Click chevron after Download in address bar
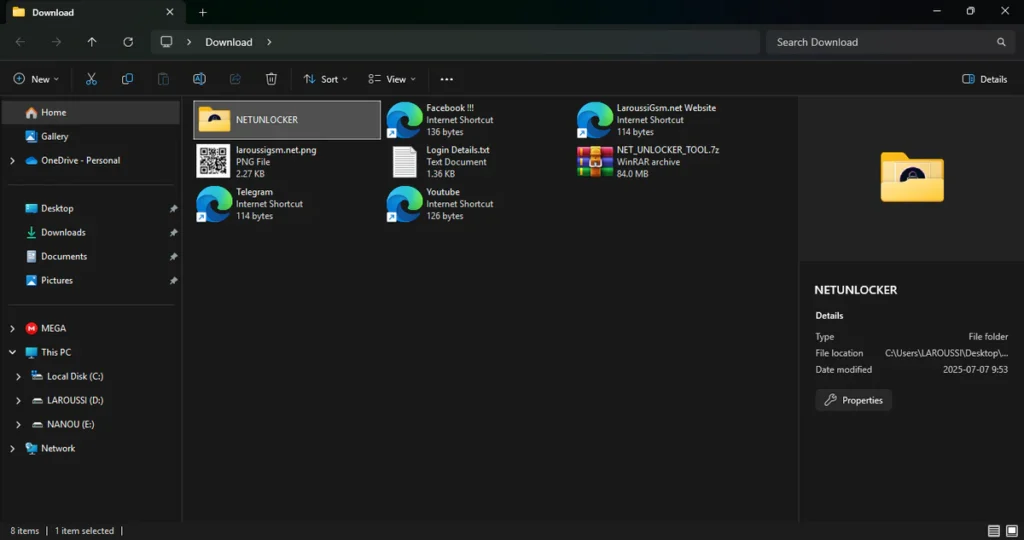1024x540 pixels. (269, 42)
